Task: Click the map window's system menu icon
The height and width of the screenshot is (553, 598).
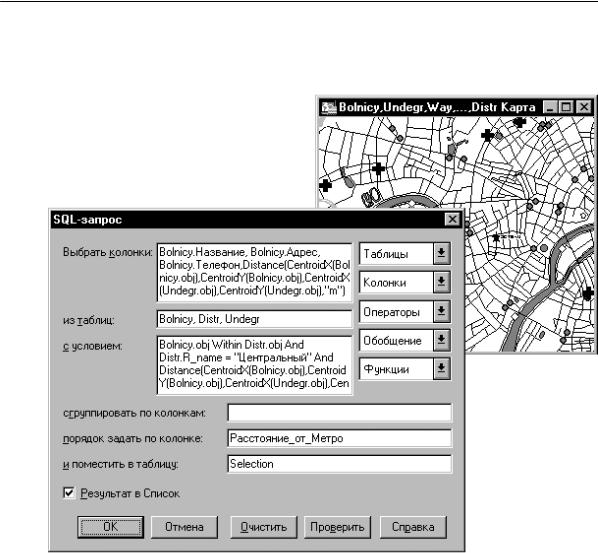Action: 329,107
